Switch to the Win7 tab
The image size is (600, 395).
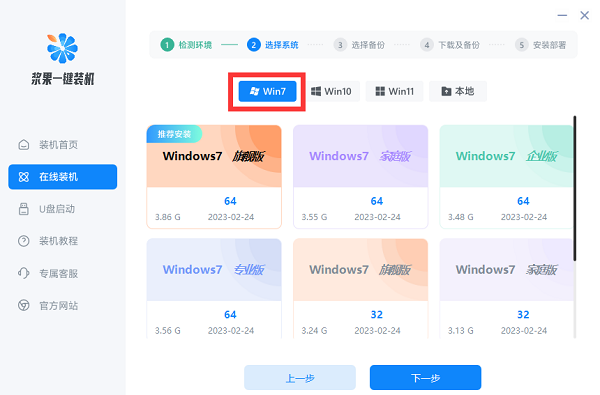[267, 91]
